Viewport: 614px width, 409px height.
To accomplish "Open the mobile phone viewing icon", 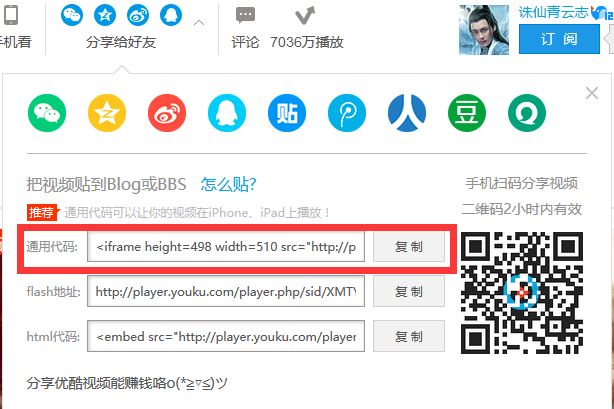I will pos(11,15).
